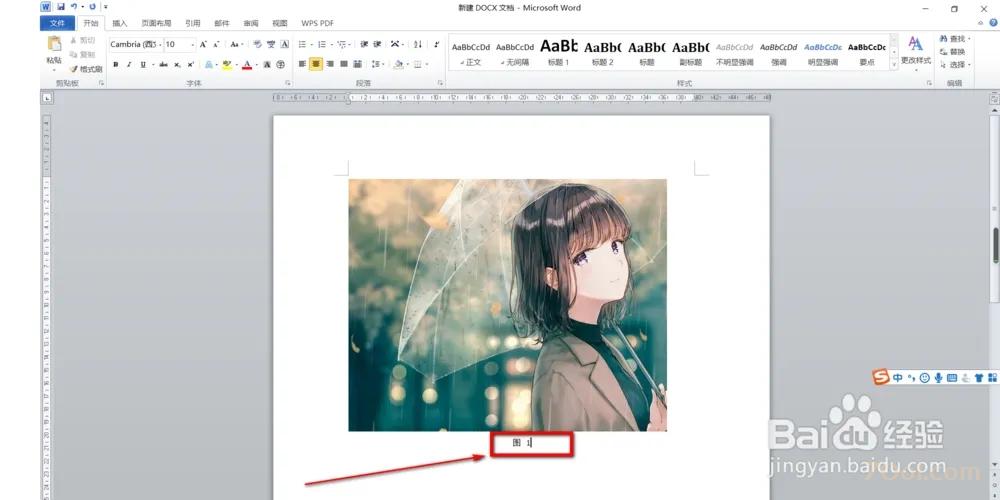Screen dimensions: 1000x500
Task: Click the Save icon in quick access toolbar
Action: pos(61,7)
